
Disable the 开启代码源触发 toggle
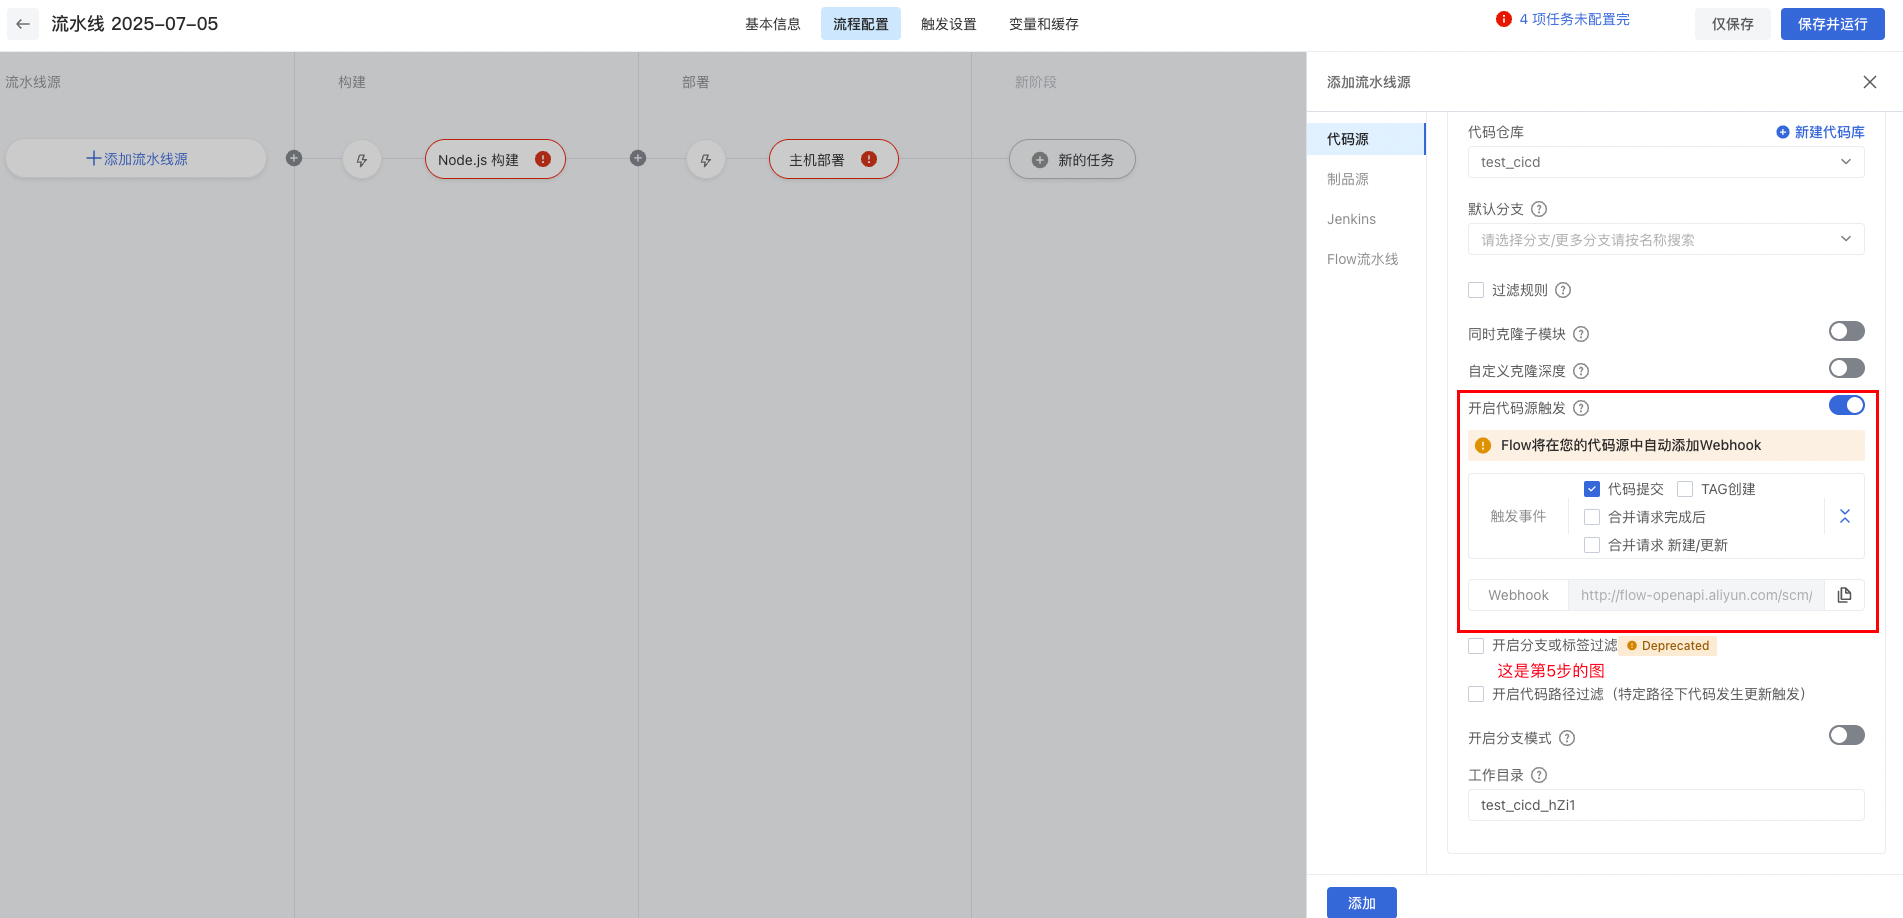click(1846, 405)
